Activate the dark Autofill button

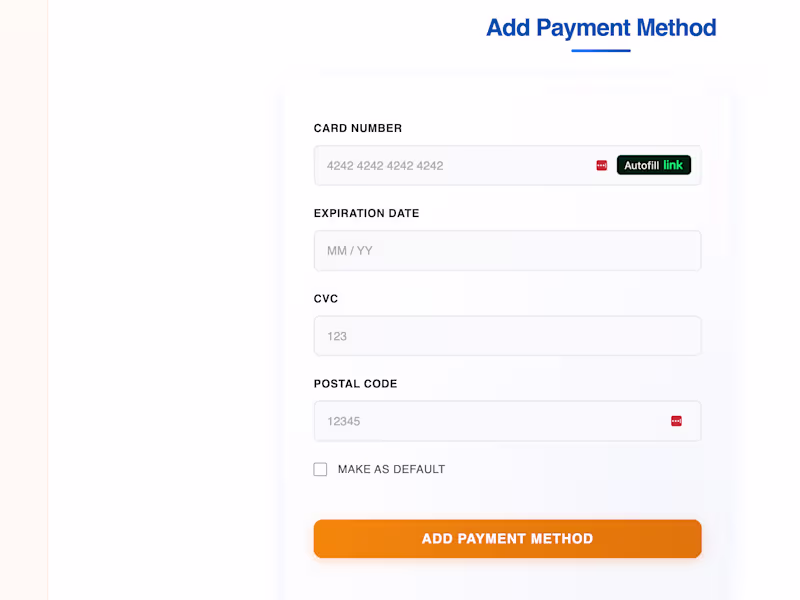coord(654,165)
